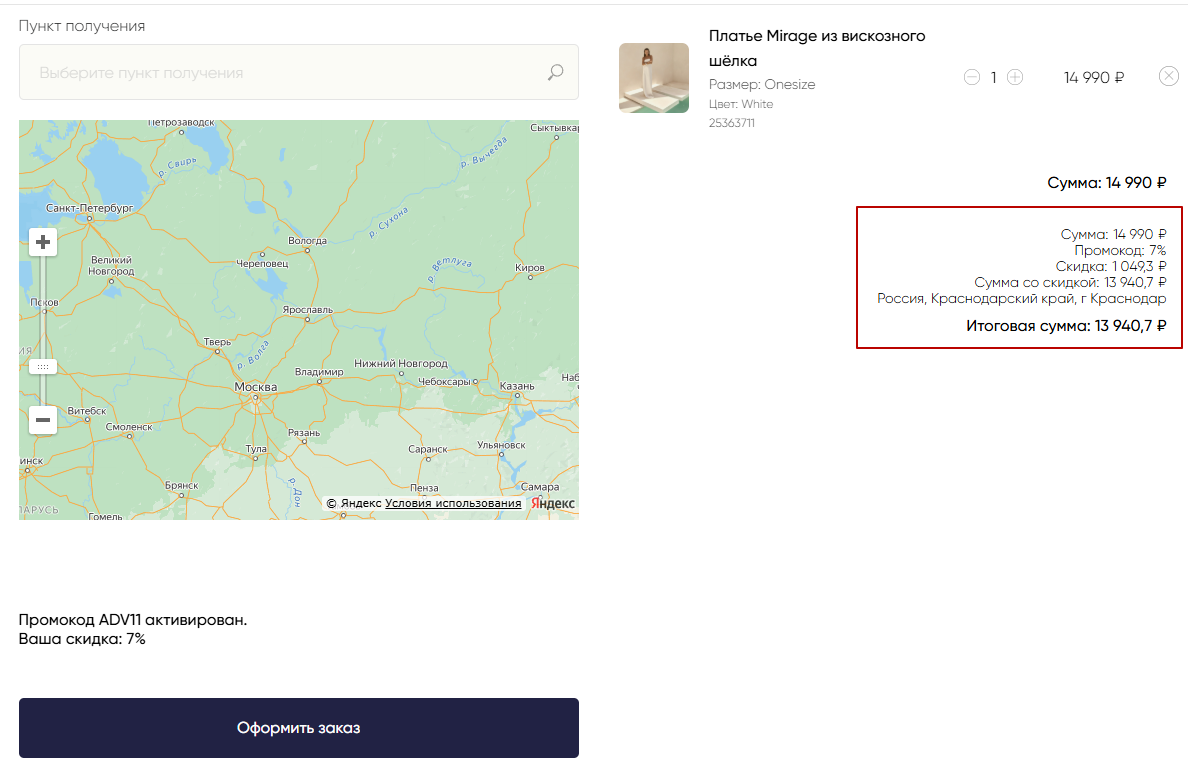Click 'Смоленск' city label on the map
Screen dimensions: 1188x759
(129, 426)
